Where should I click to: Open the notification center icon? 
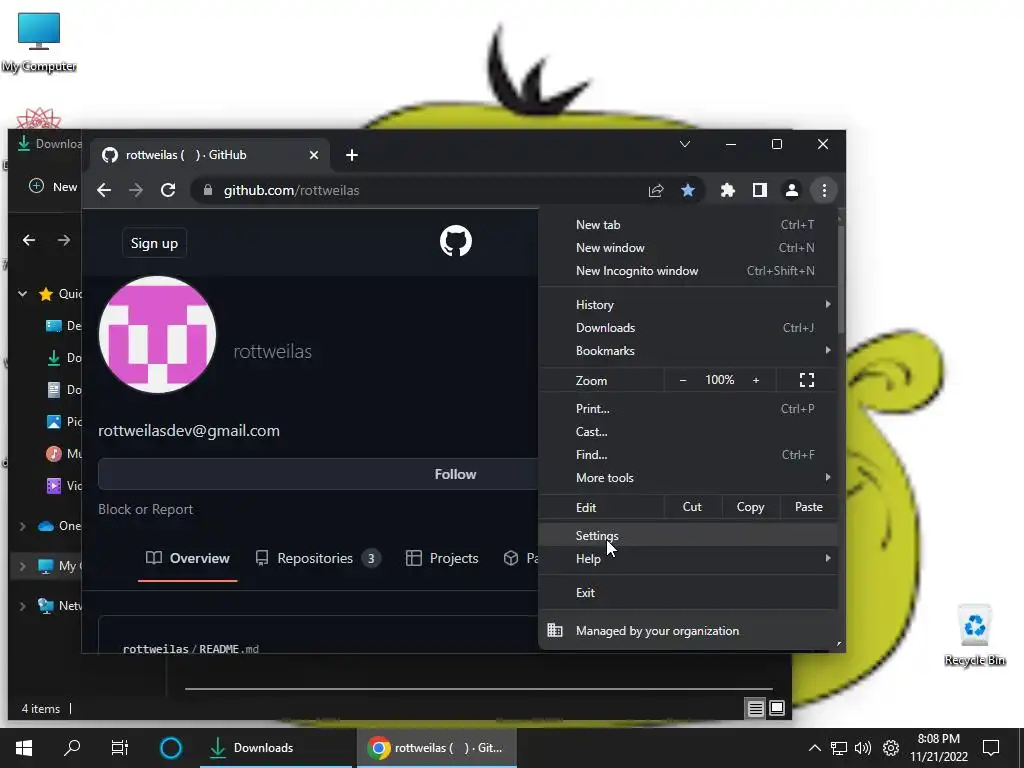pos(991,748)
